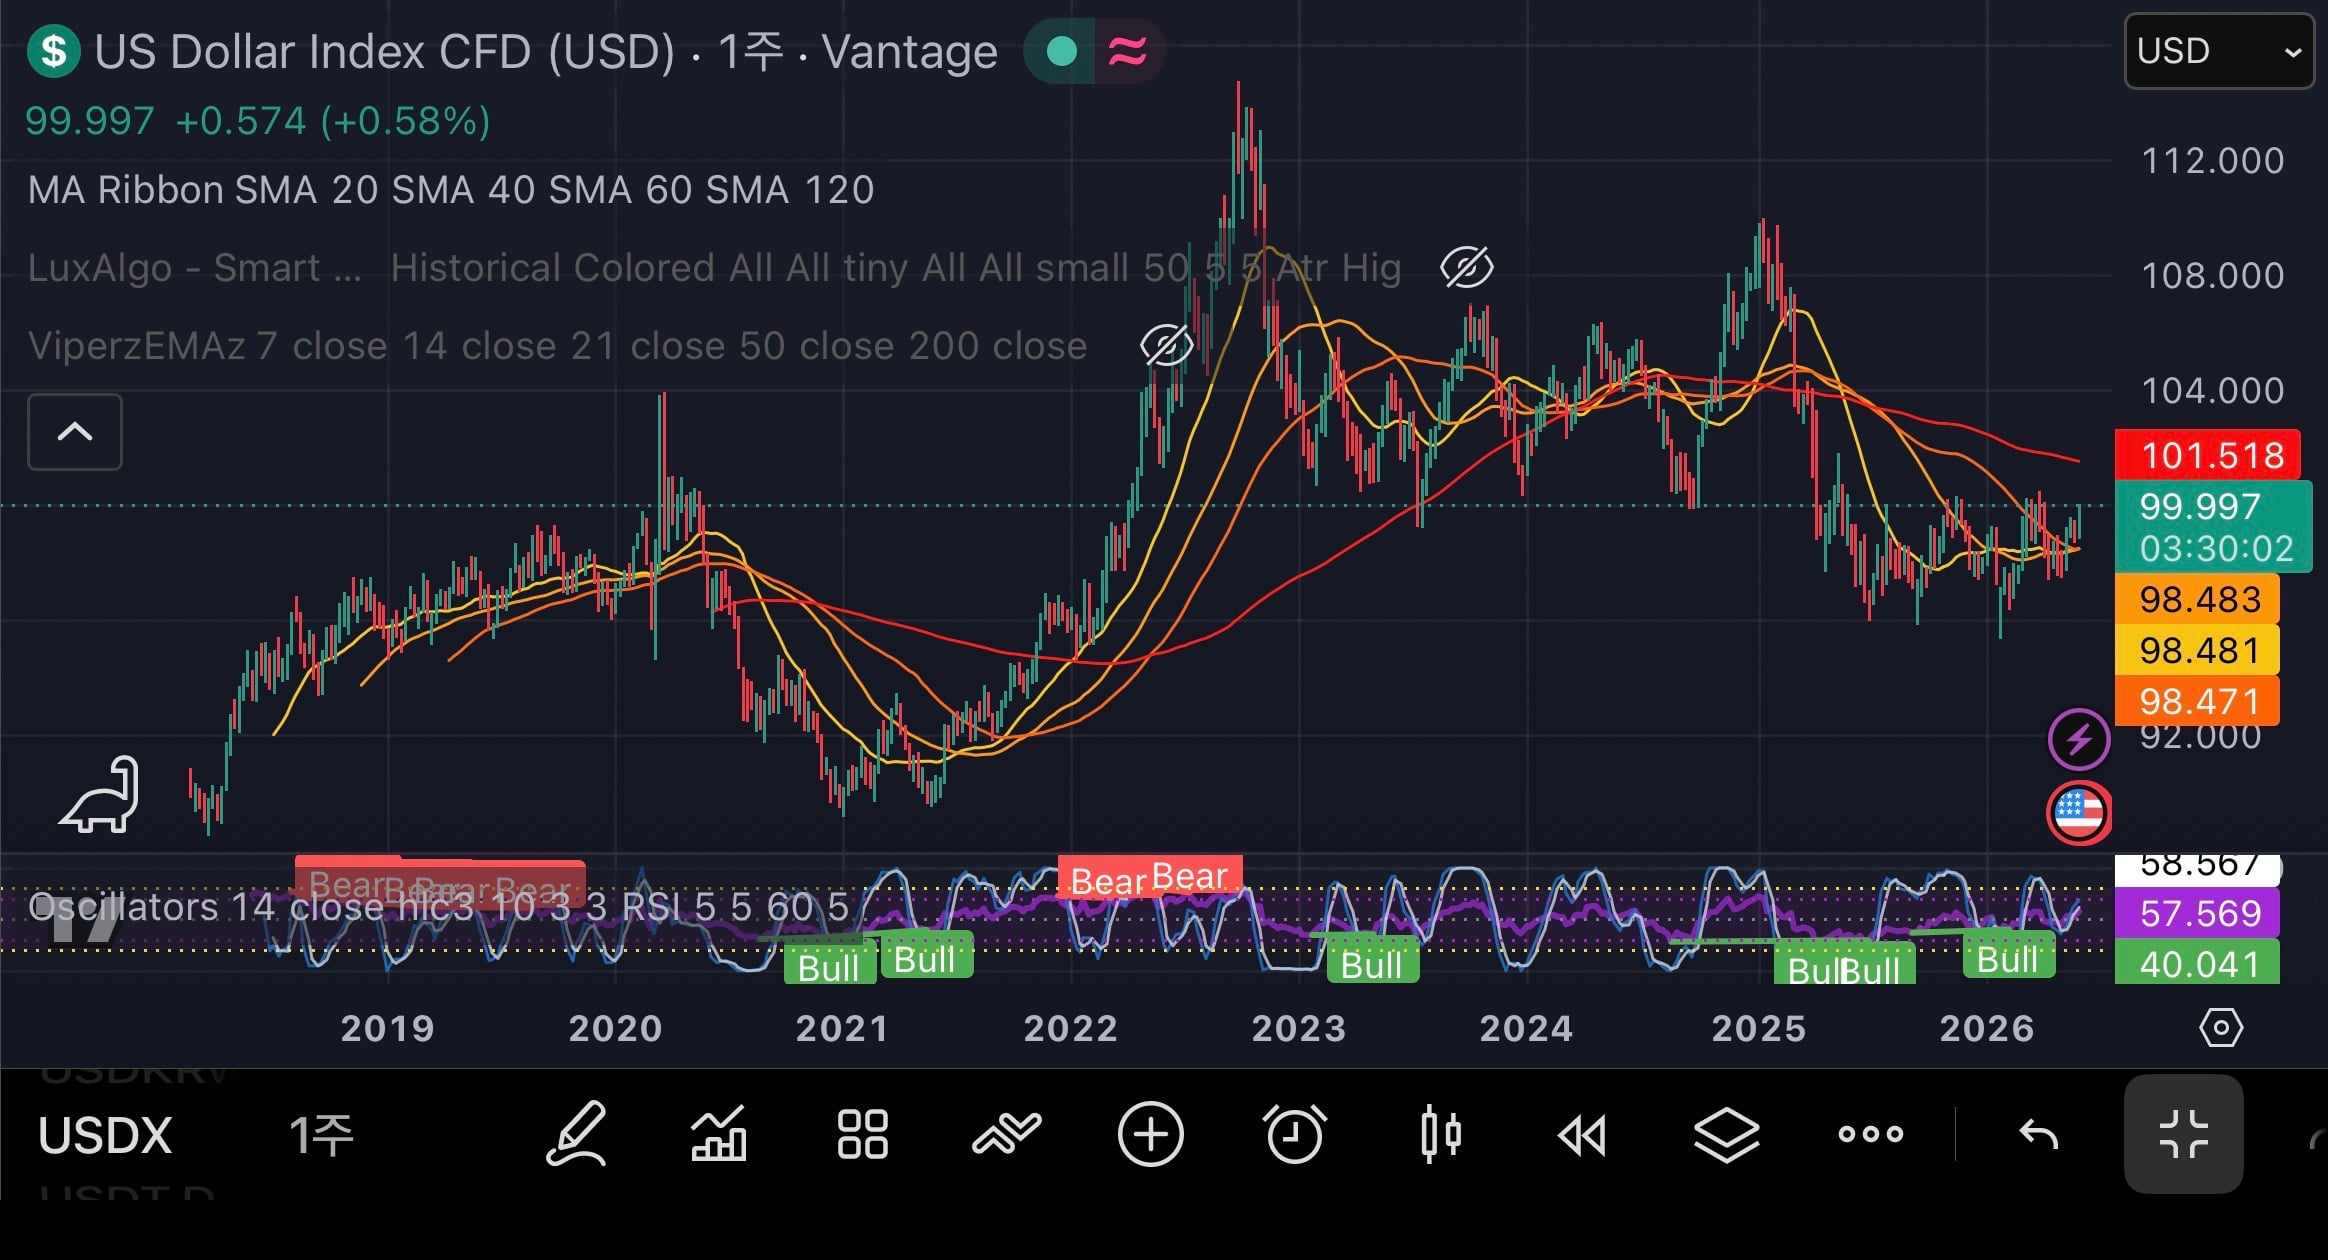Viewport: 2328px width, 1260px height.
Task: Open the USD currency dropdown
Action: point(2219,51)
